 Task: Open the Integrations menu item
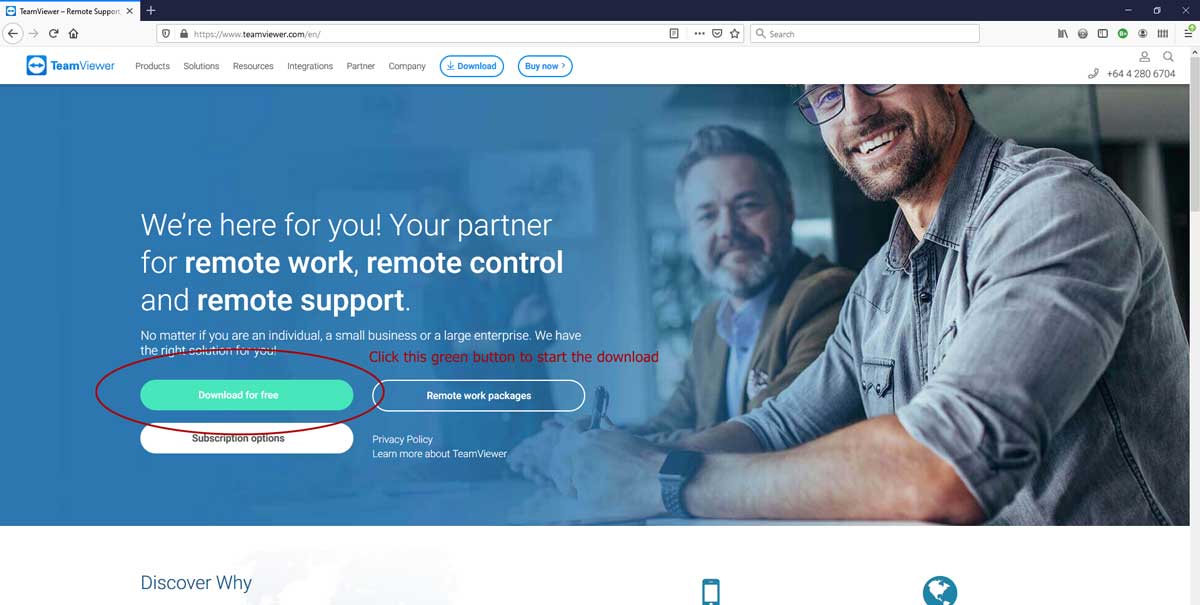click(310, 66)
